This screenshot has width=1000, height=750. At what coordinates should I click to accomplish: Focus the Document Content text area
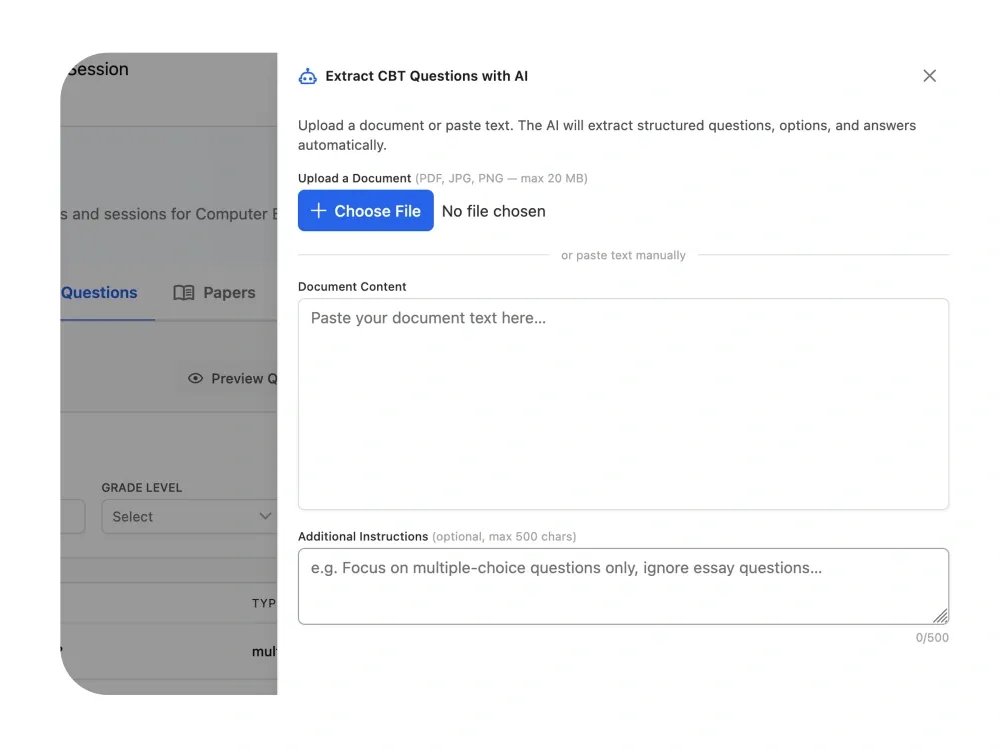click(x=623, y=404)
